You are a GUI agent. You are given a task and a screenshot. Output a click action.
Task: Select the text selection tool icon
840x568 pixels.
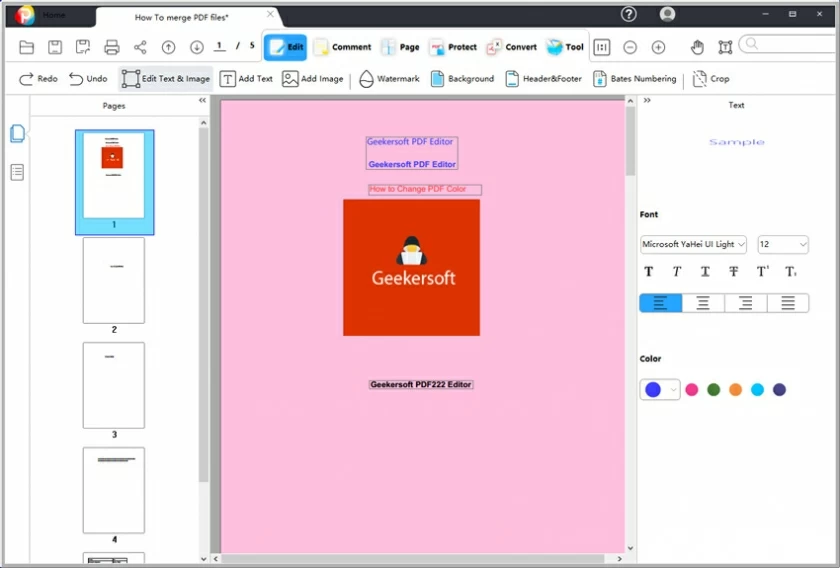coord(725,47)
